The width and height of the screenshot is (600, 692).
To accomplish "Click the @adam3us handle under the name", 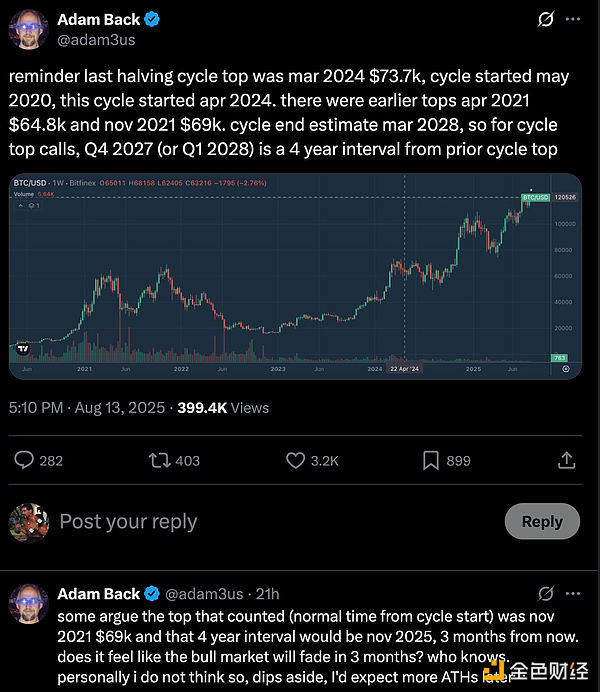I will click(x=96, y=40).
